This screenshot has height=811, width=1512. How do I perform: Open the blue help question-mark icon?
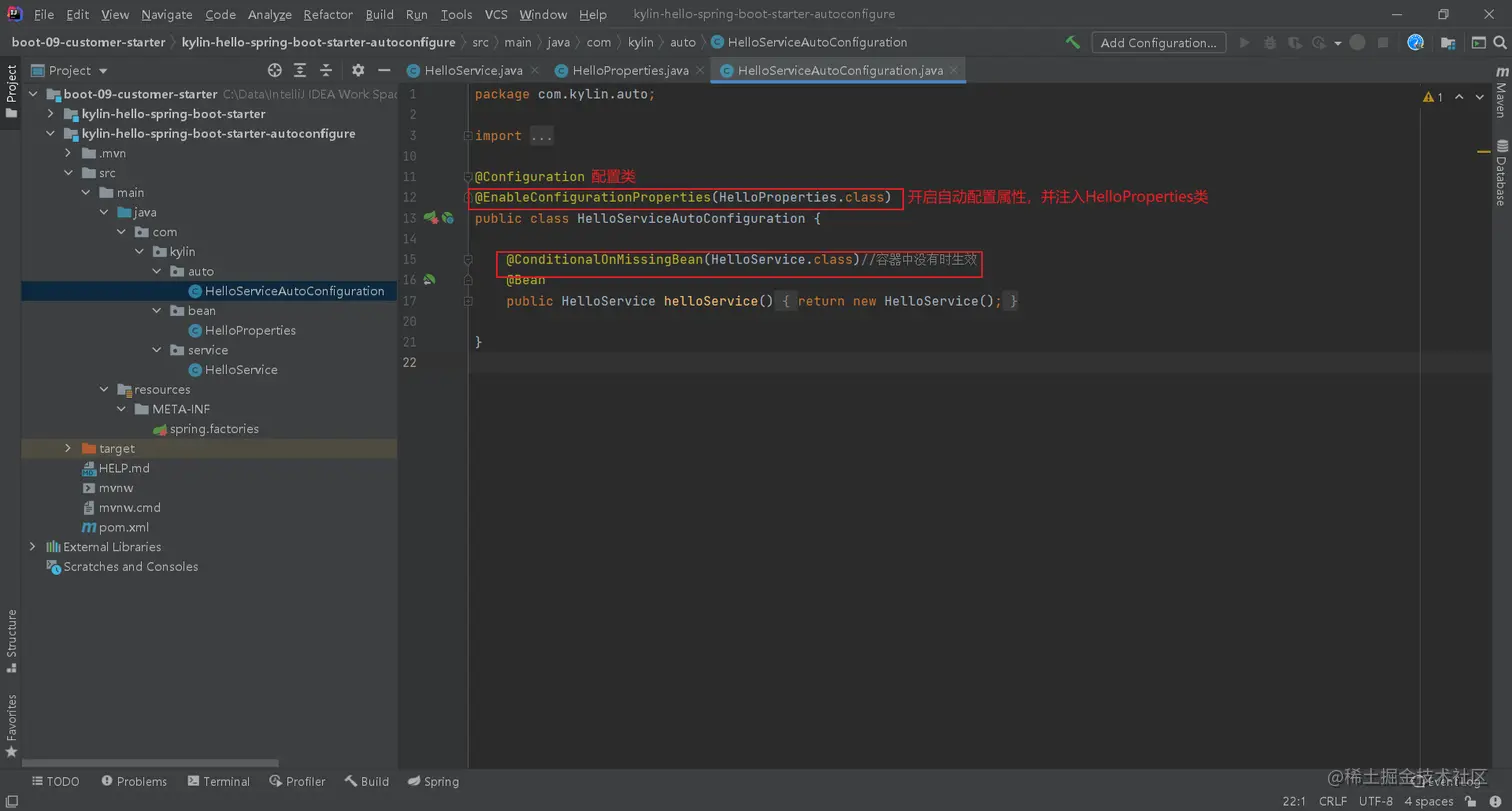(1415, 42)
